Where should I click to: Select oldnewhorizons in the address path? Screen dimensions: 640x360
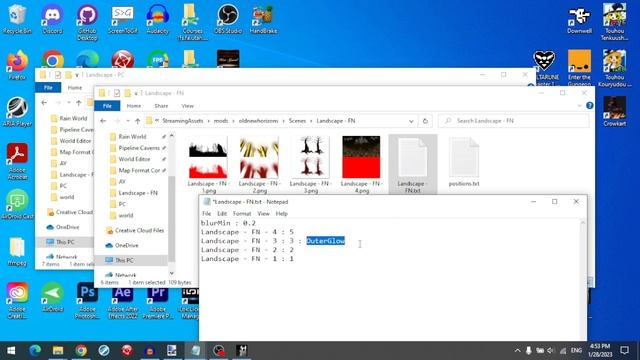click(258, 121)
